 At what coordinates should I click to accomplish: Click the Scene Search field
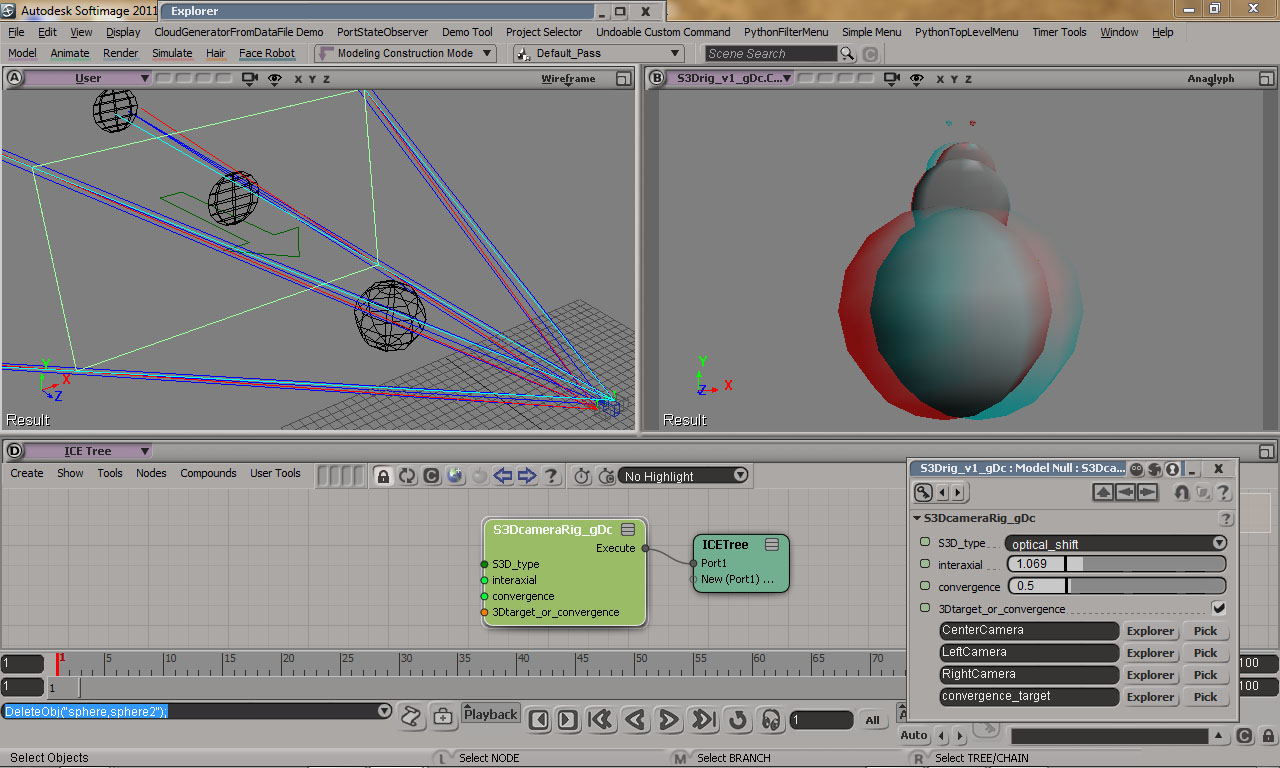[770, 54]
